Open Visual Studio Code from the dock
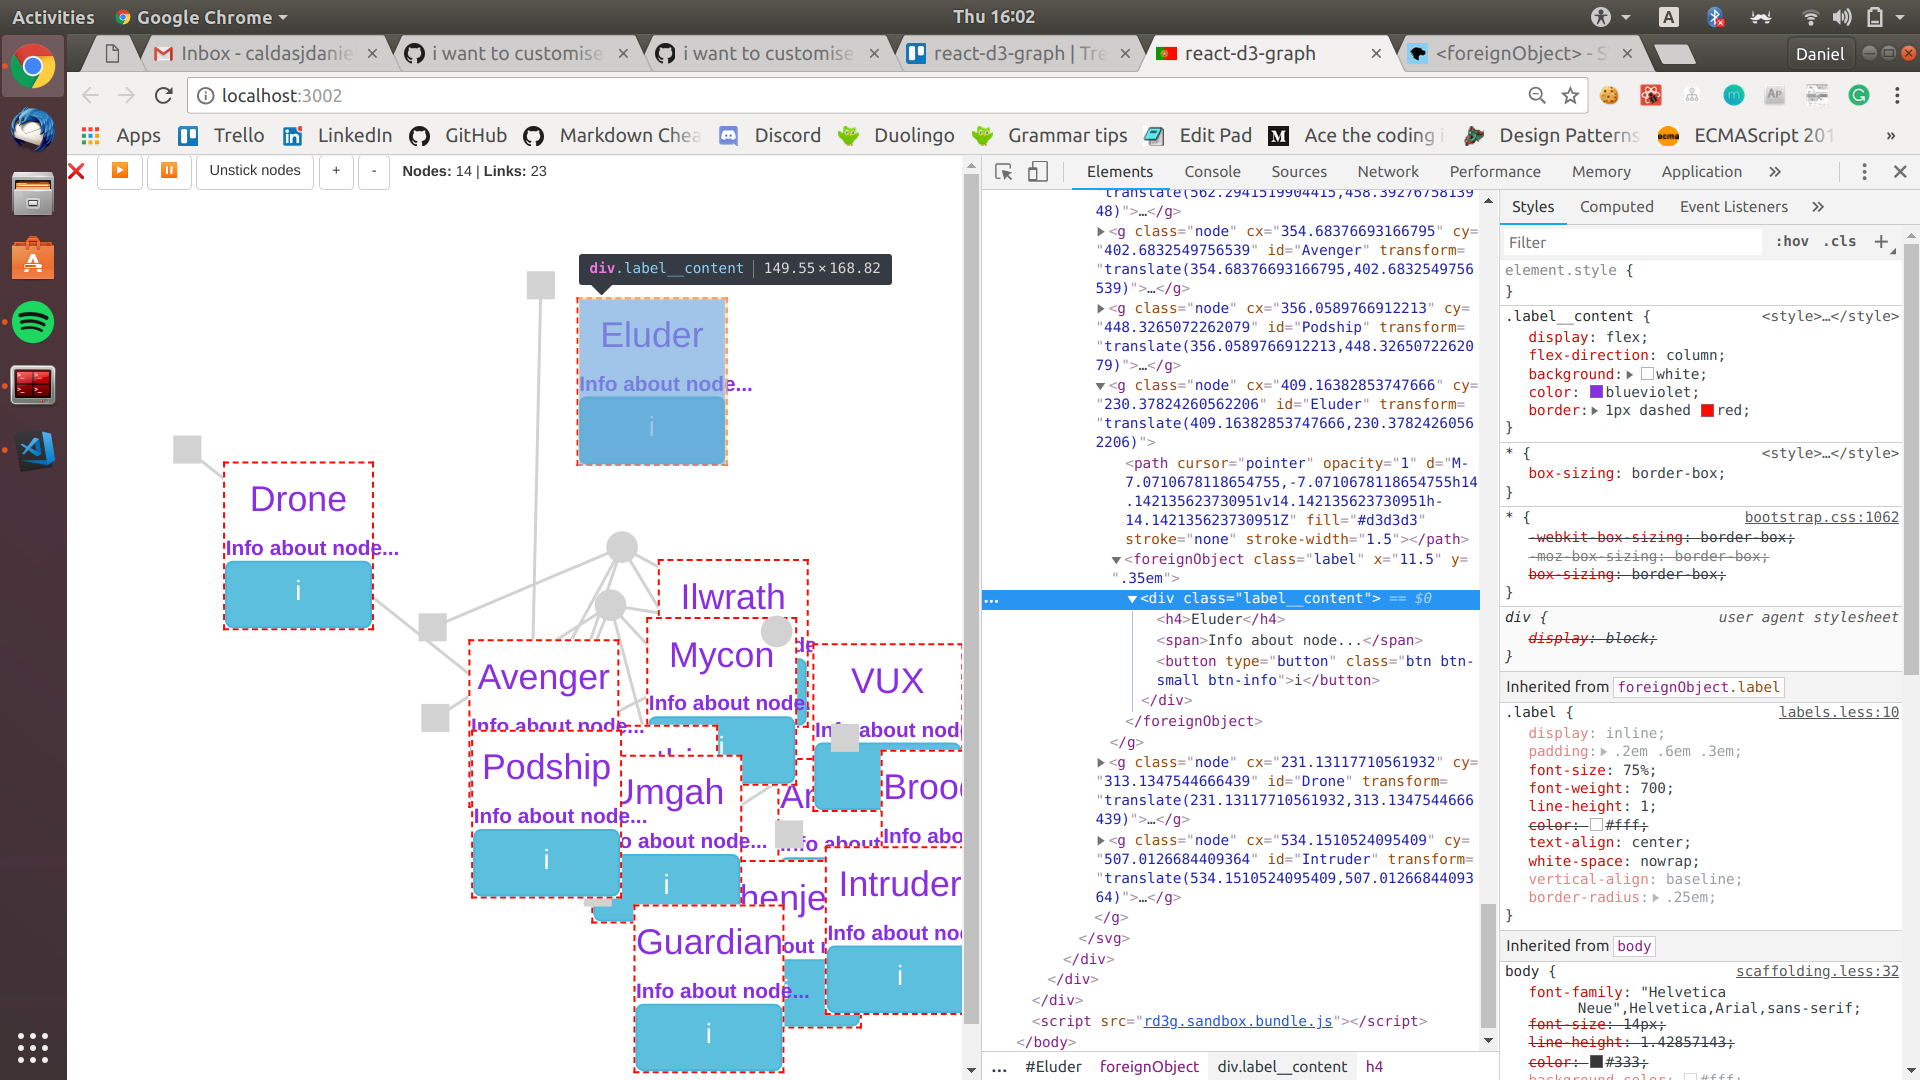This screenshot has width=1920, height=1080. [x=33, y=449]
